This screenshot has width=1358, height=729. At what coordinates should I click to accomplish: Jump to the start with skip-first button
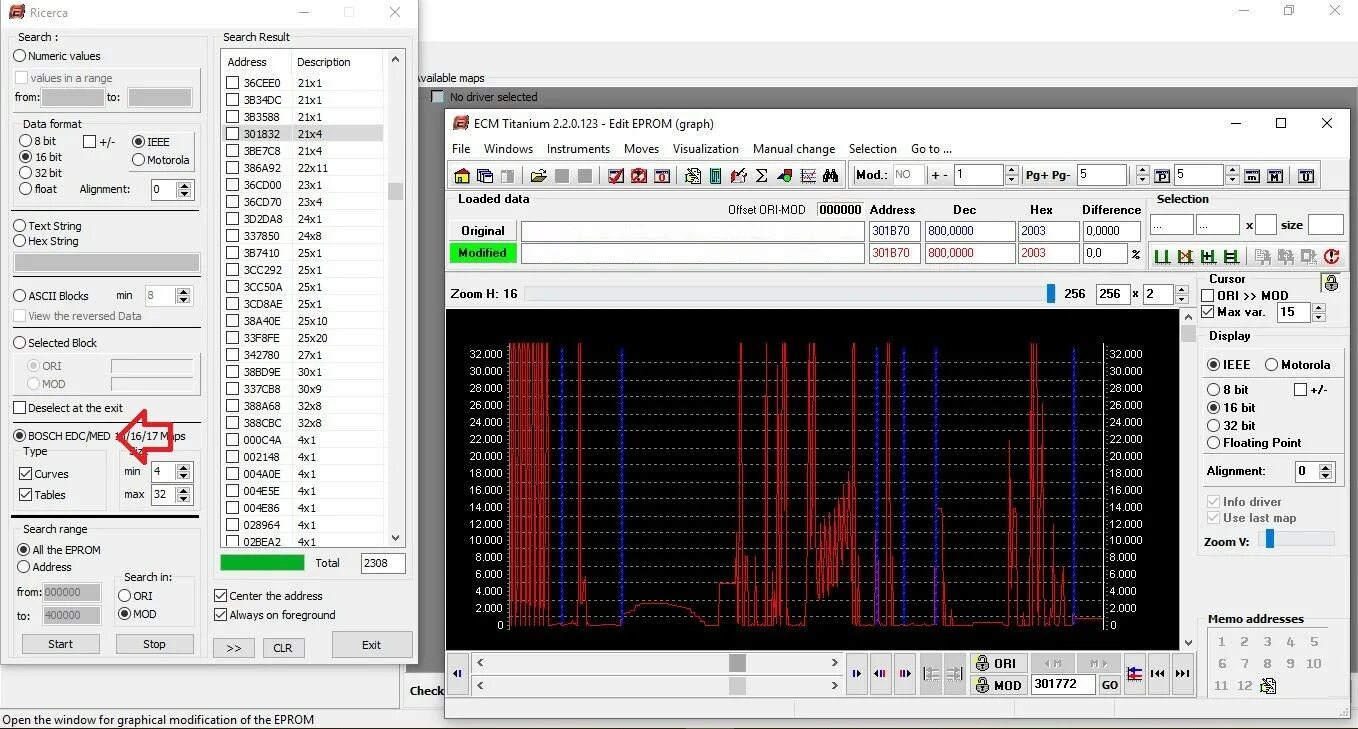point(1158,673)
